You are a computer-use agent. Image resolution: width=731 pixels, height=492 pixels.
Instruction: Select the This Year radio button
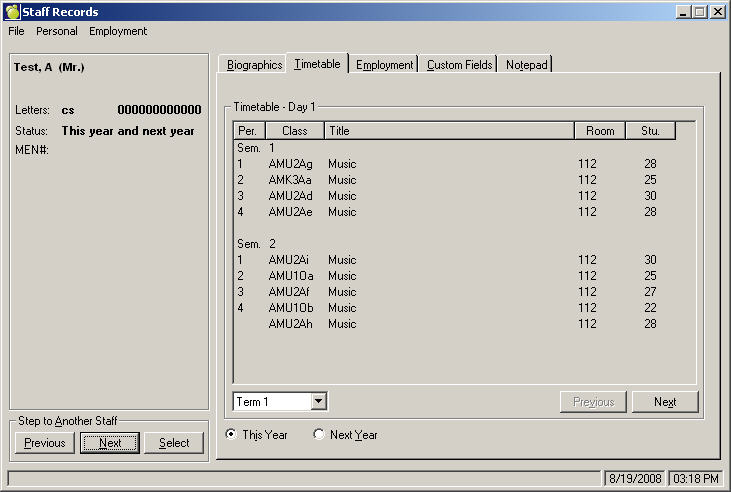[x=232, y=435]
